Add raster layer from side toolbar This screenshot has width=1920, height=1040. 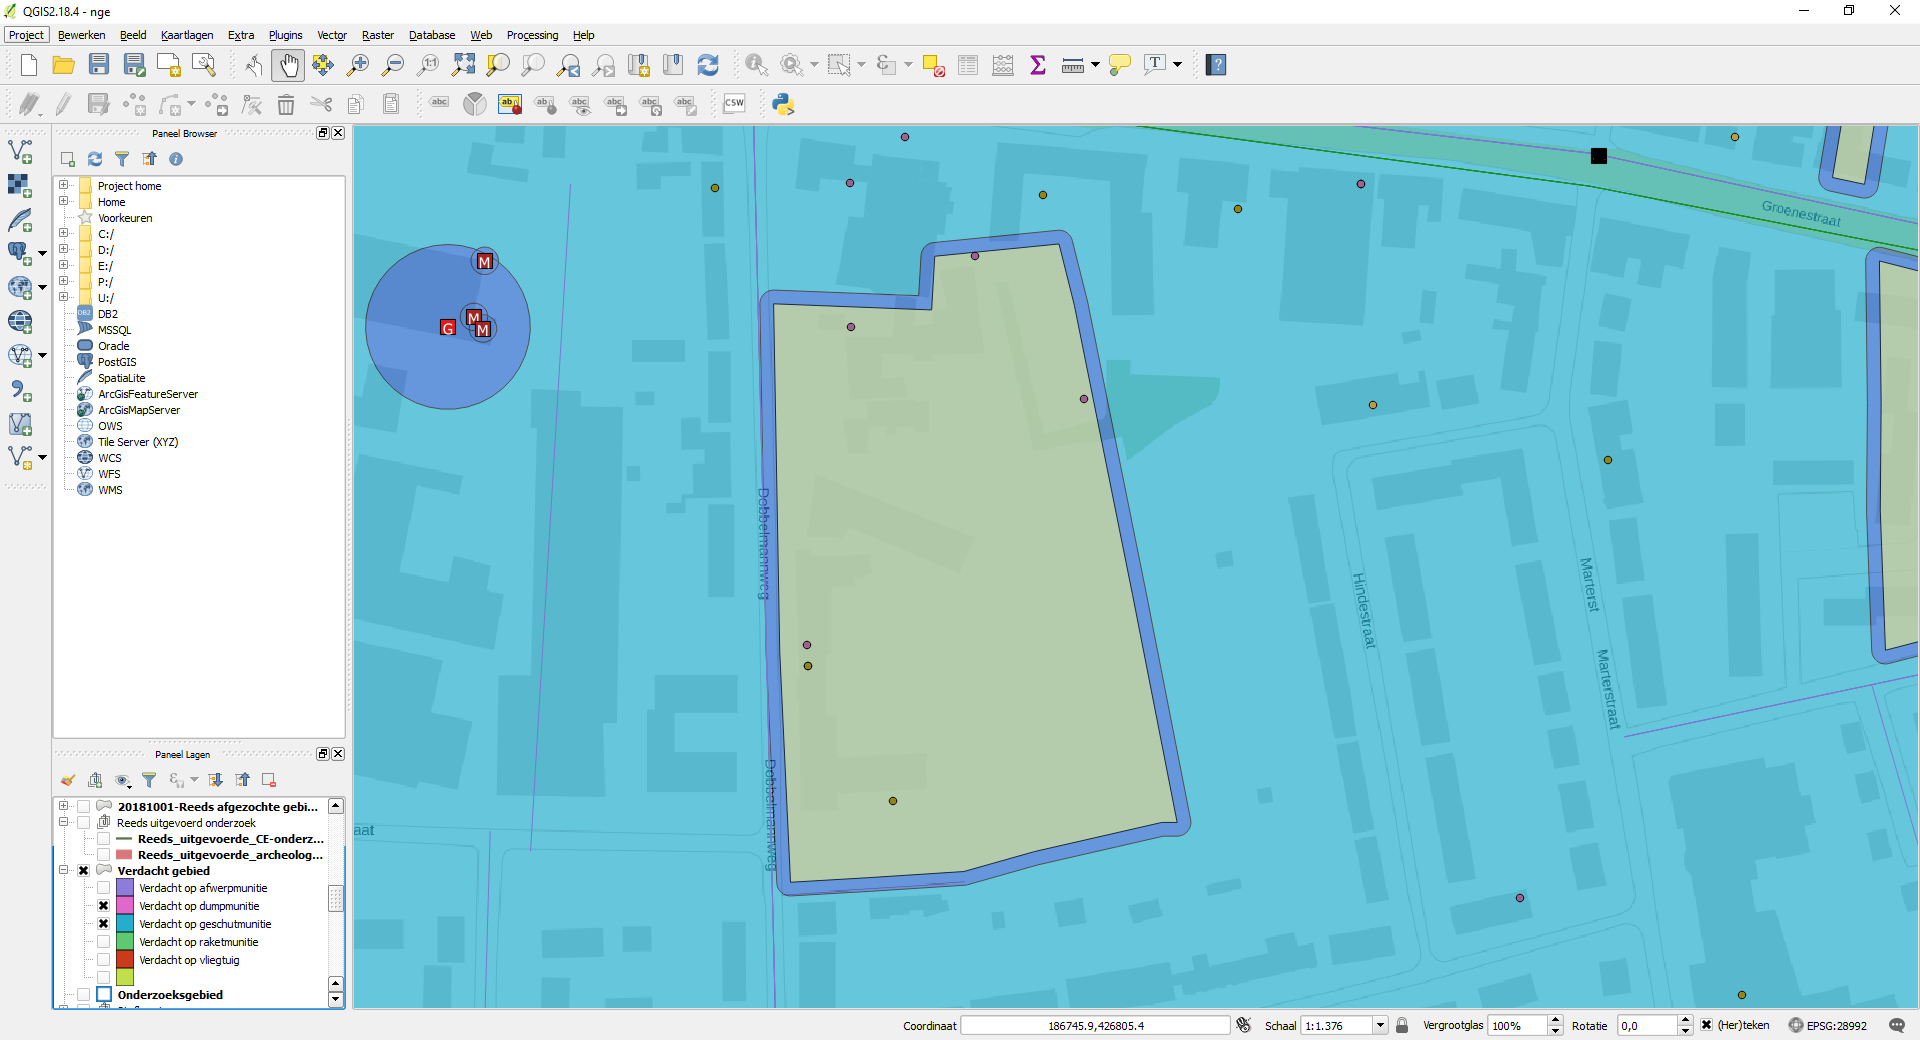pos(20,186)
